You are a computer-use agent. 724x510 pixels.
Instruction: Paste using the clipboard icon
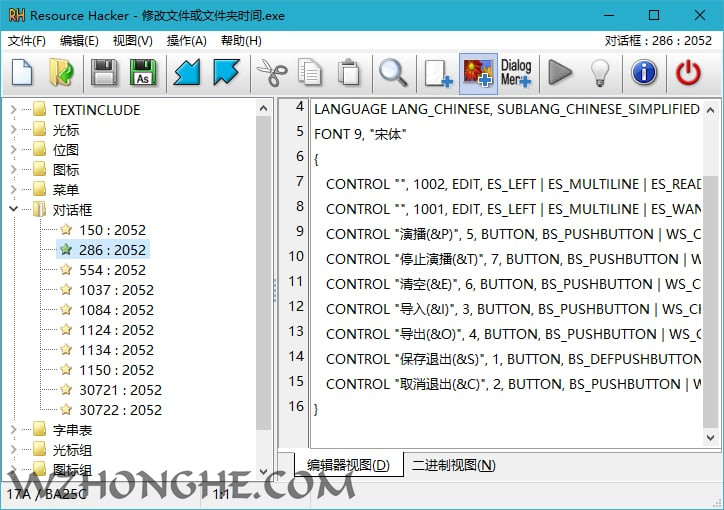pos(349,72)
